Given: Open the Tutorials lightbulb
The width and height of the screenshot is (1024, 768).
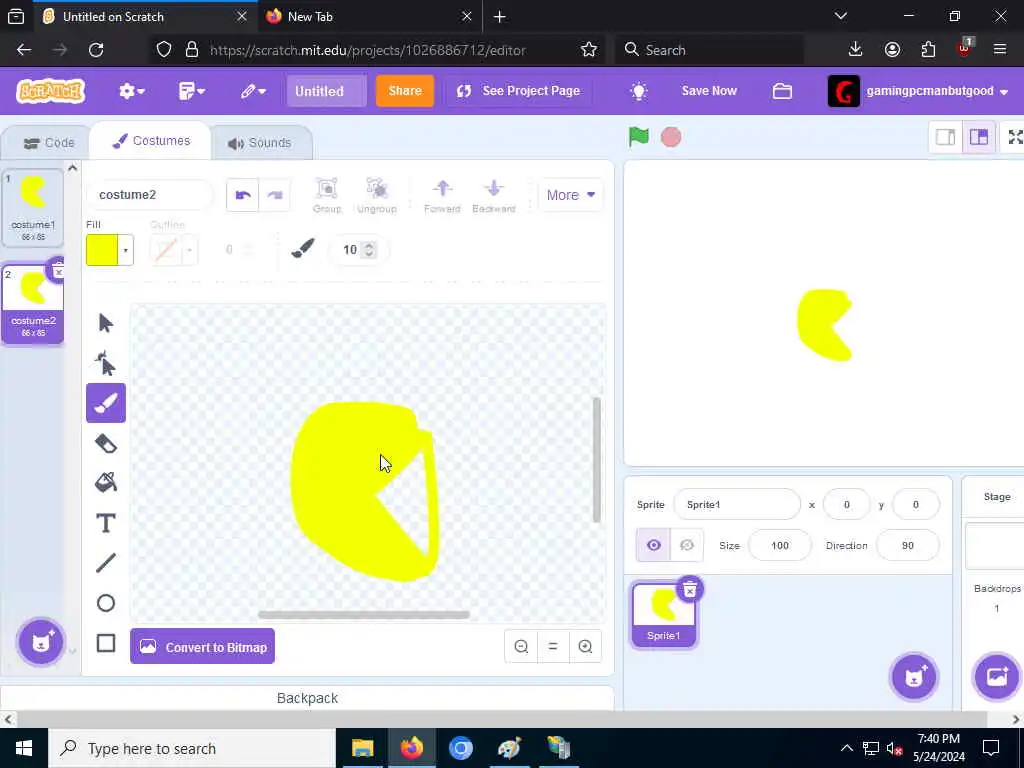Looking at the screenshot, I should pos(639,91).
